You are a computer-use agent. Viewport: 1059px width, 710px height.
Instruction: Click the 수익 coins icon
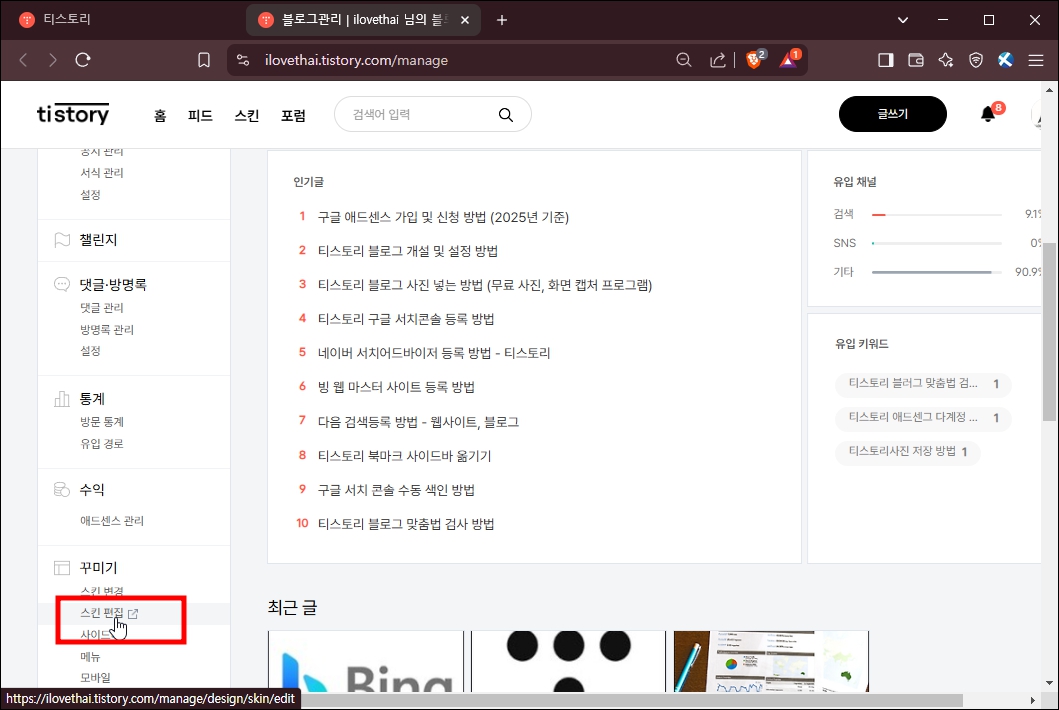63,489
